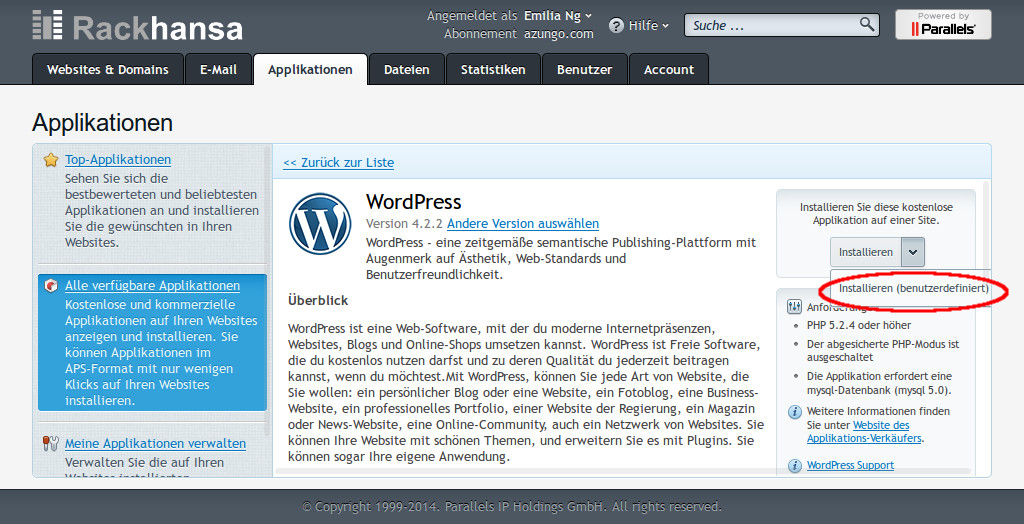Open the Dateien tab
This screenshot has width=1024, height=524.
[406, 69]
